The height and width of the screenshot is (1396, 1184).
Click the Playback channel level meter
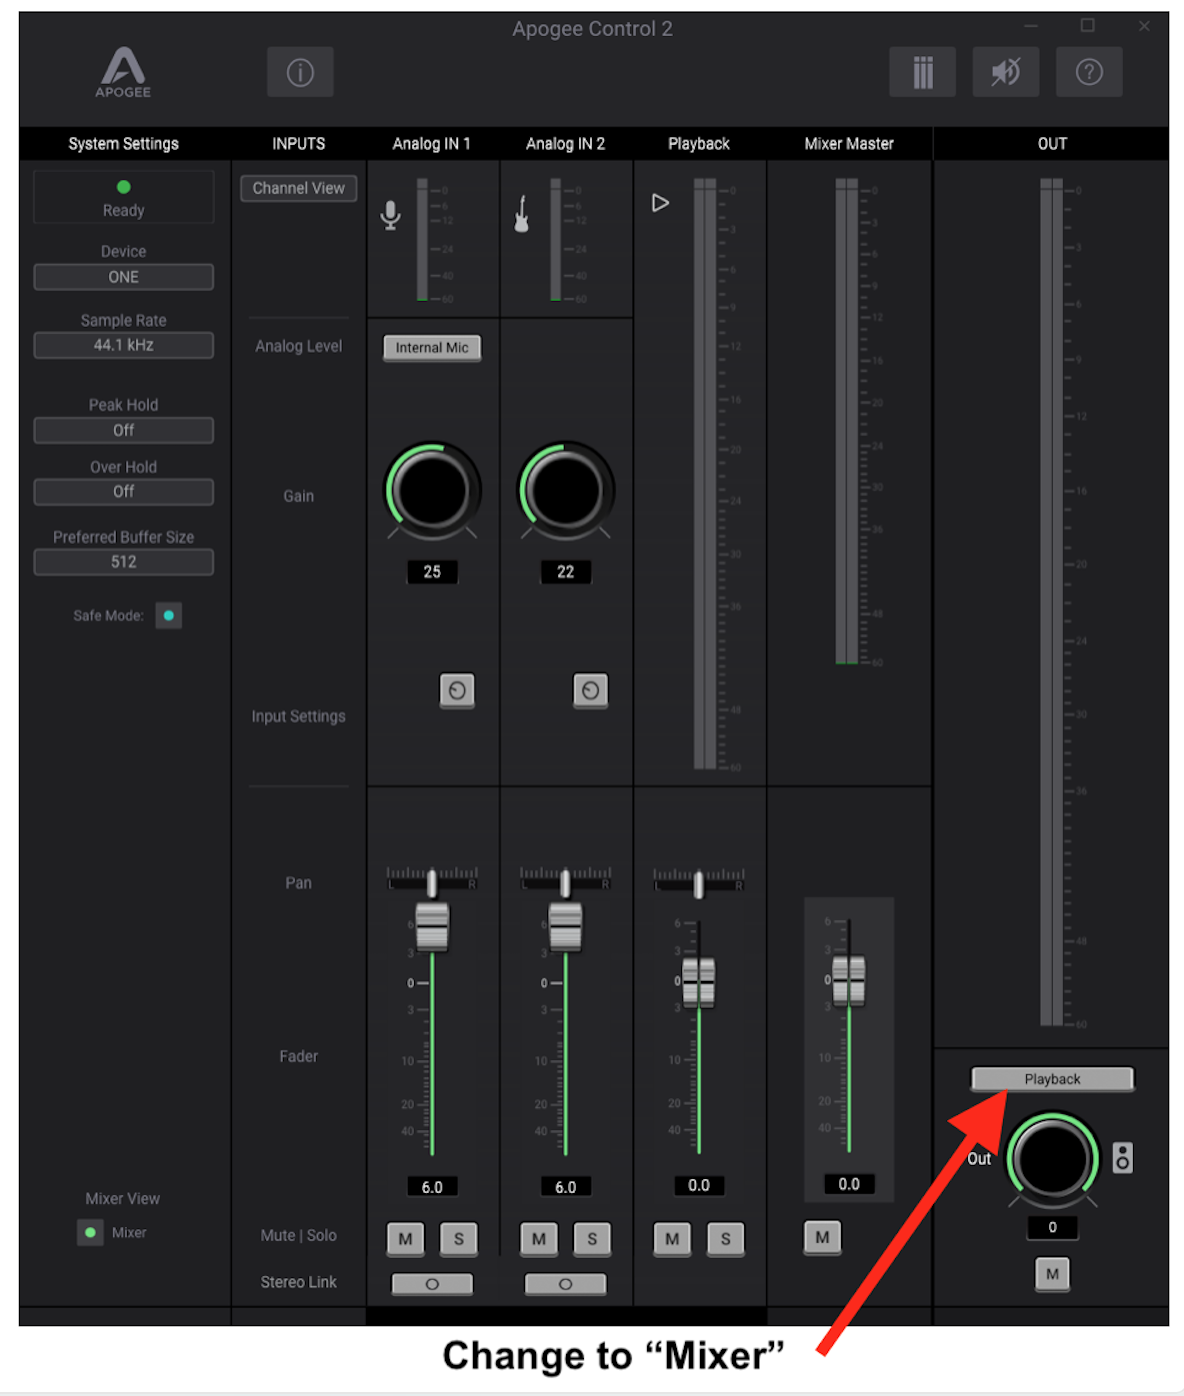[x=705, y=474]
